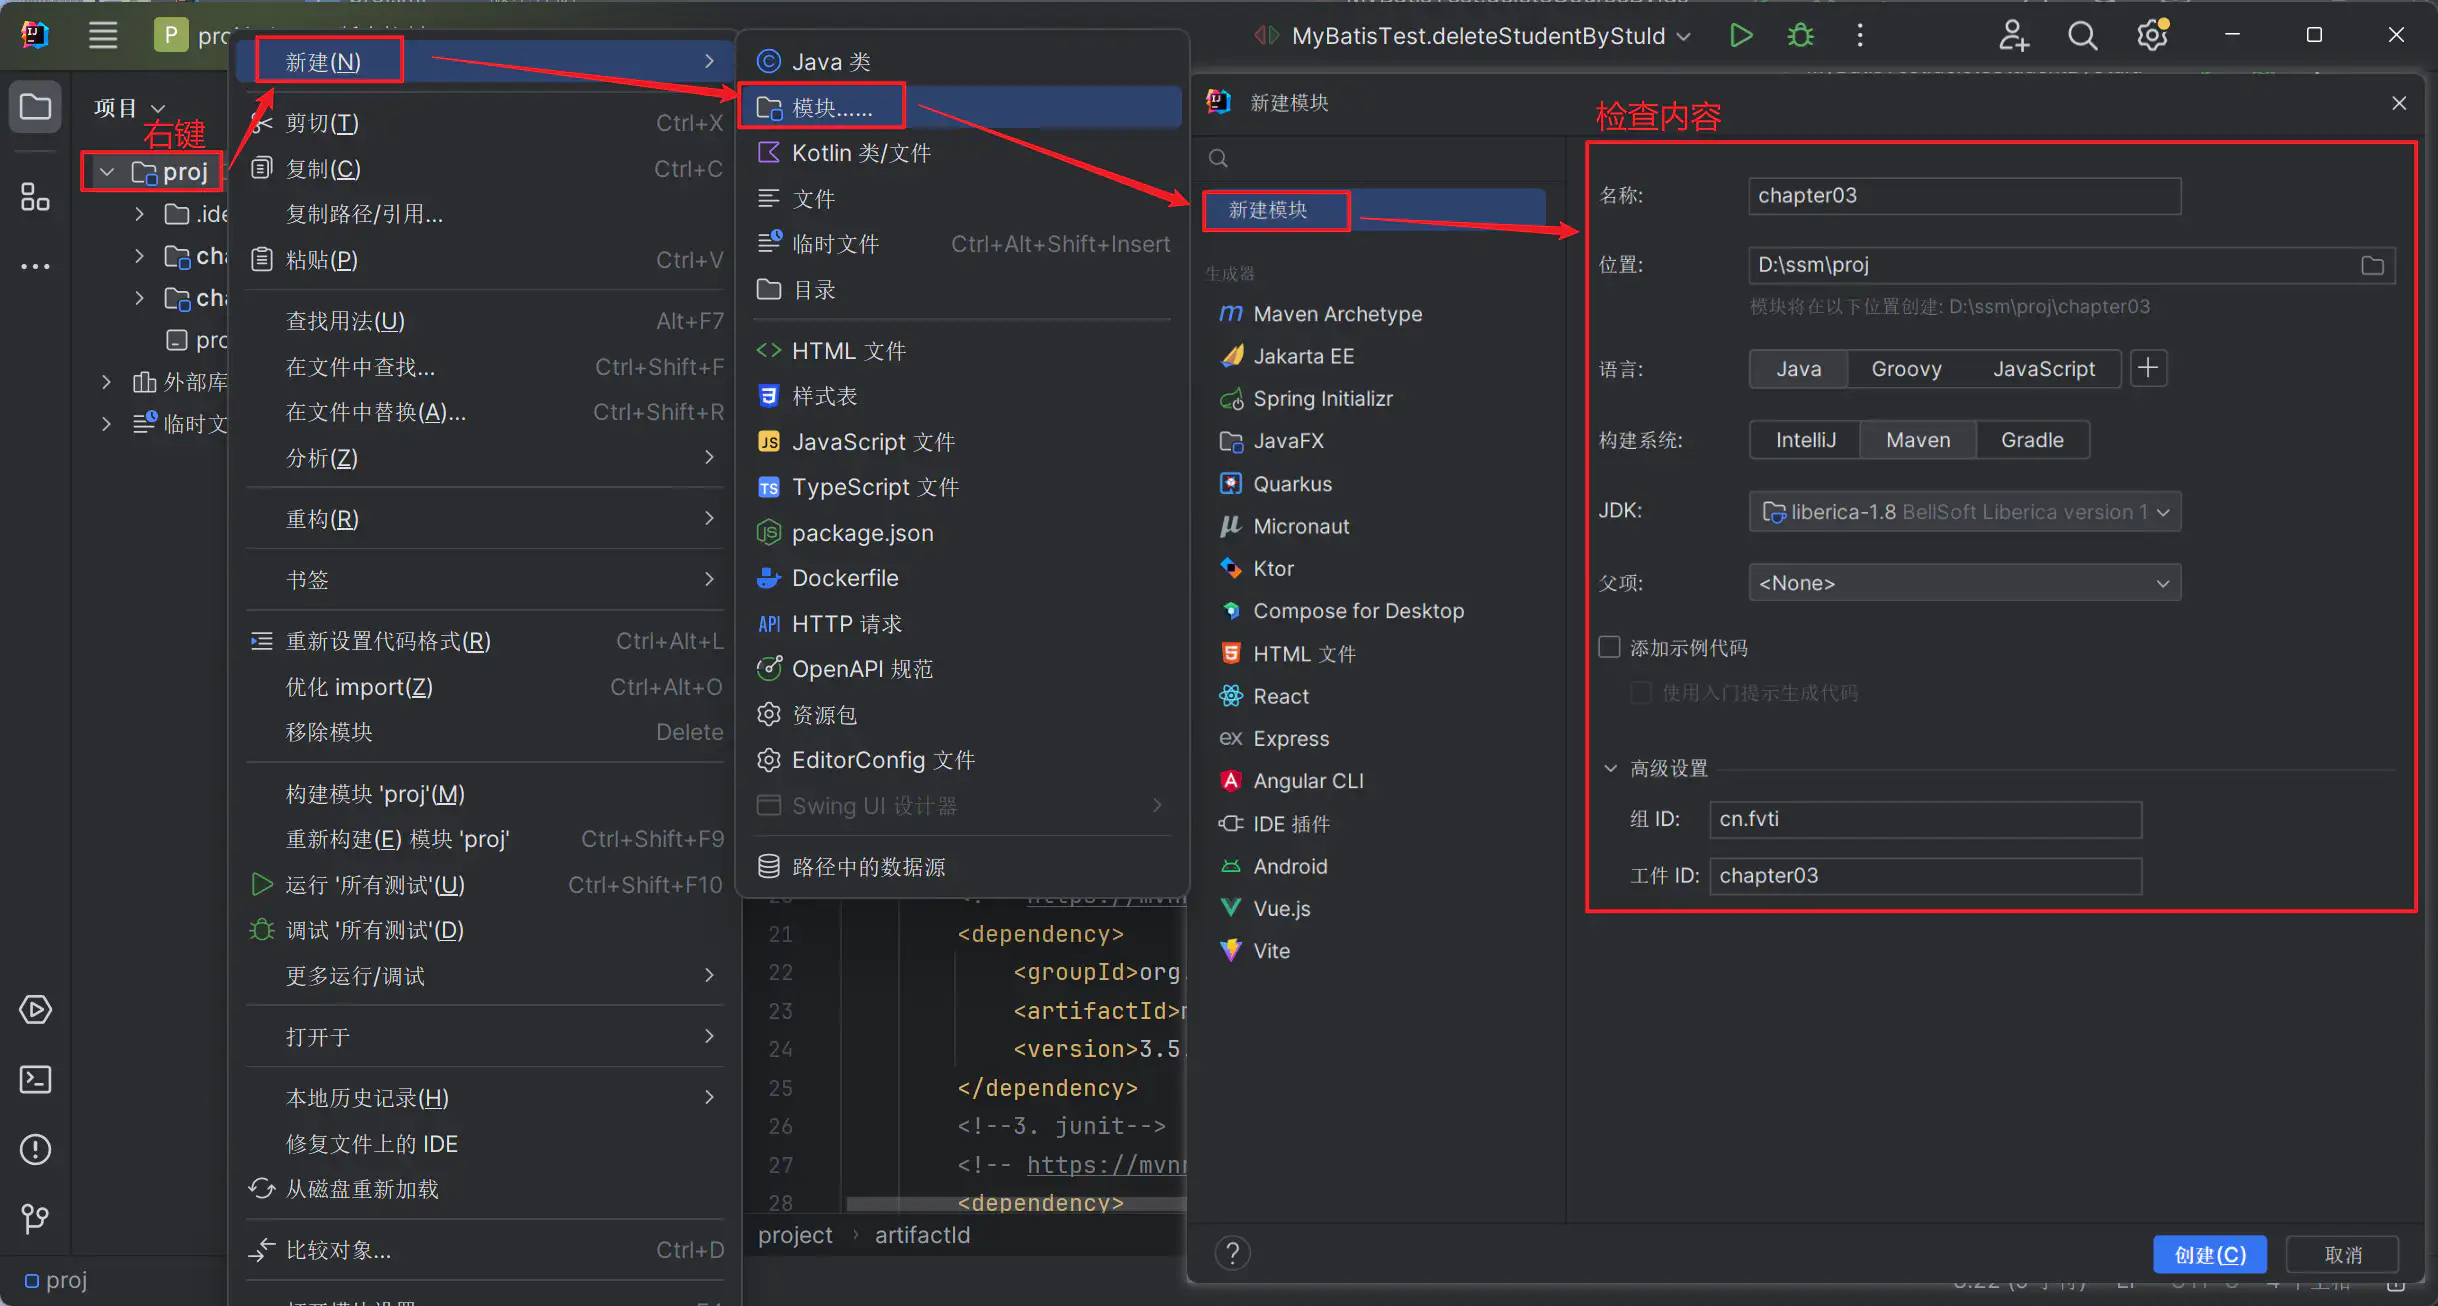Open the Problems tool window icon
2438x1306 pixels.
point(36,1149)
